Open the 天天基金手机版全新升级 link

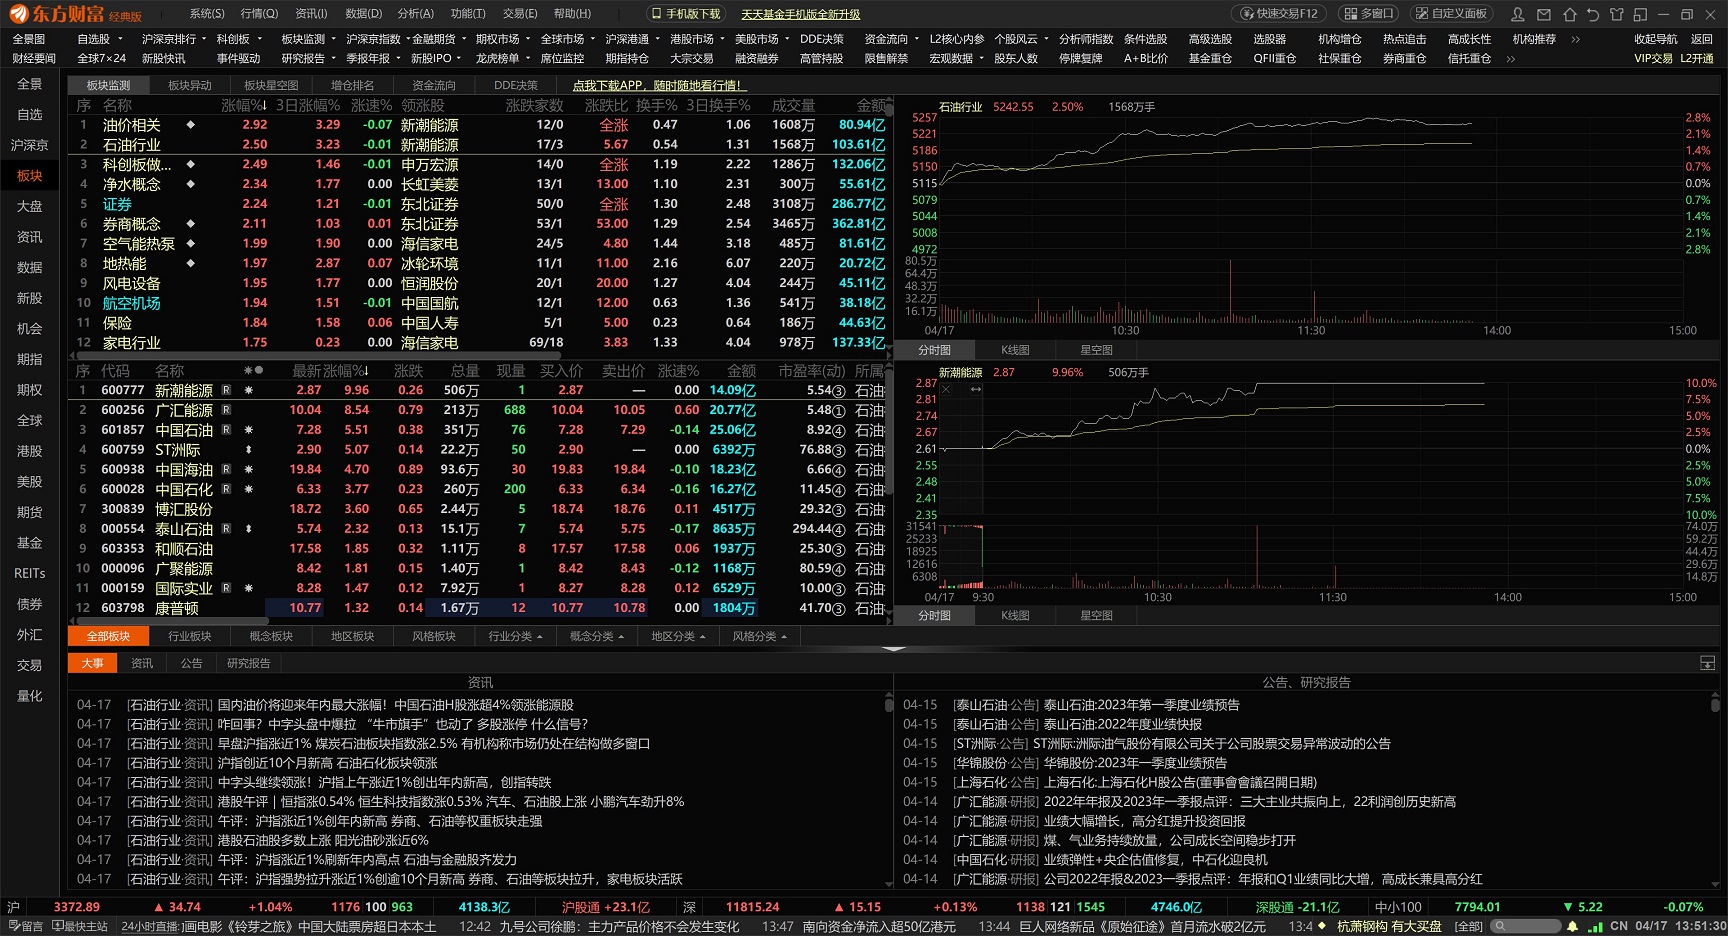pyautogui.click(x=800, y=14)
